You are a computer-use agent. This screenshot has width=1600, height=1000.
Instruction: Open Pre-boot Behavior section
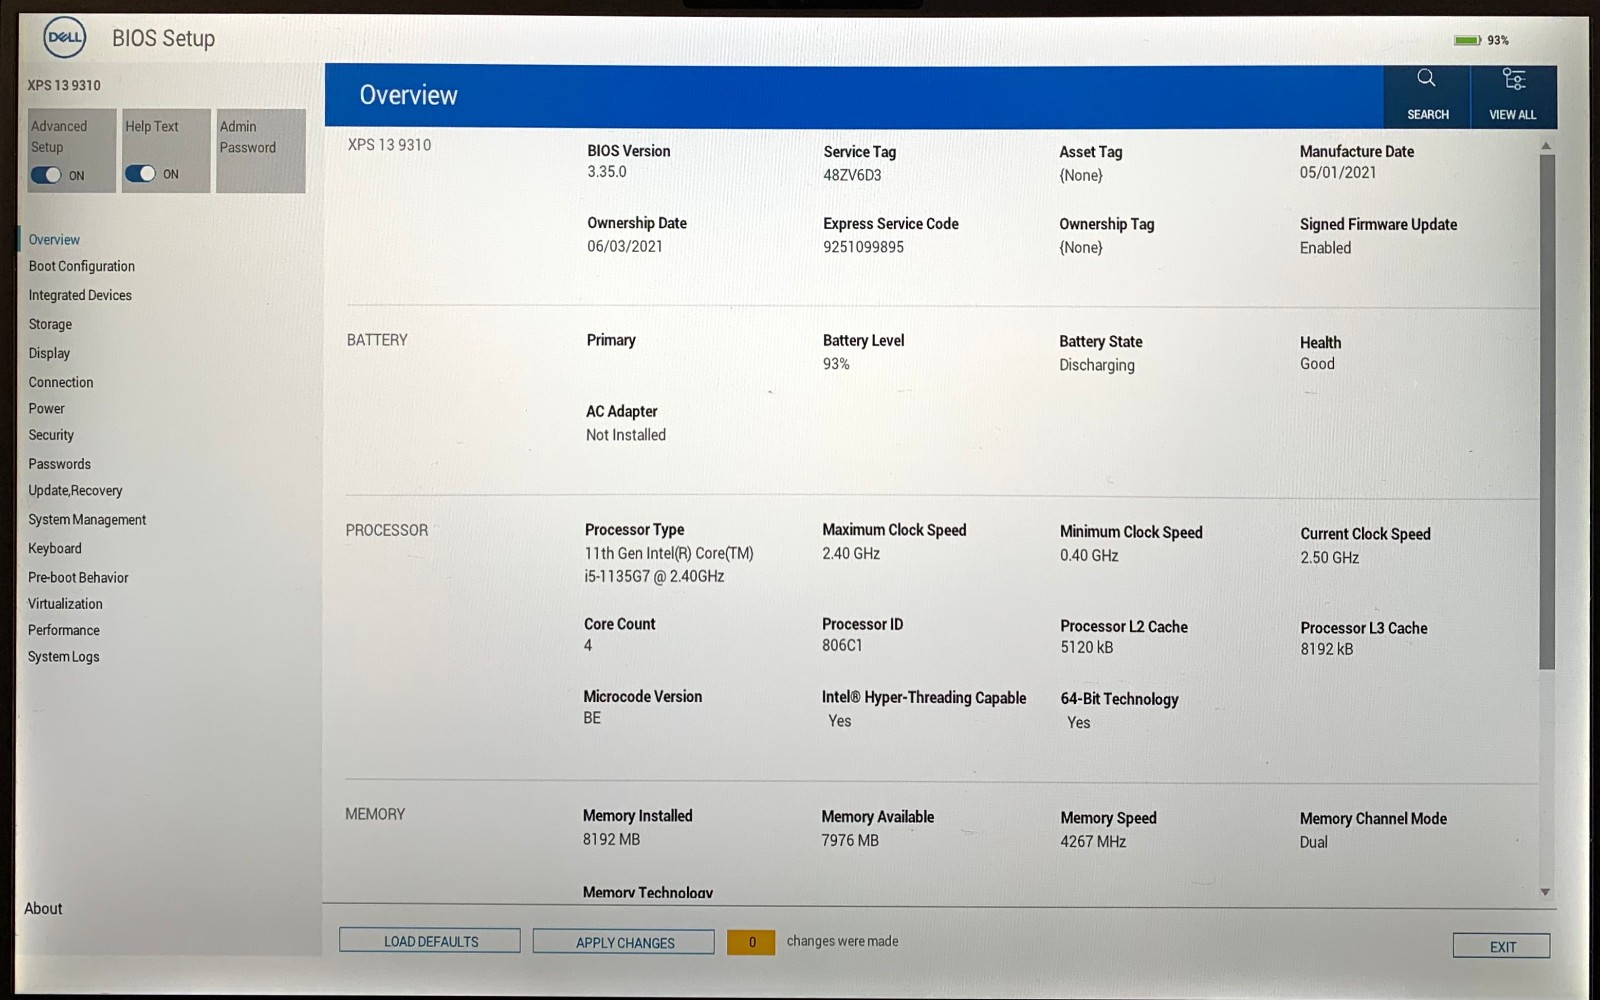pyautogui.click(x=78, y=577)
